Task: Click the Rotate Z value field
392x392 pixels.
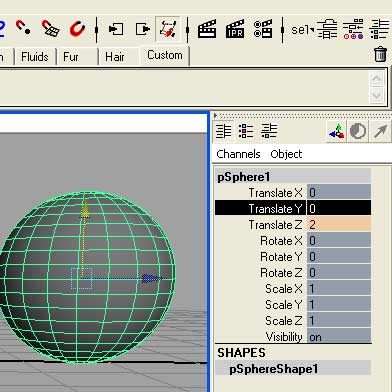Action: pos(339,272)
